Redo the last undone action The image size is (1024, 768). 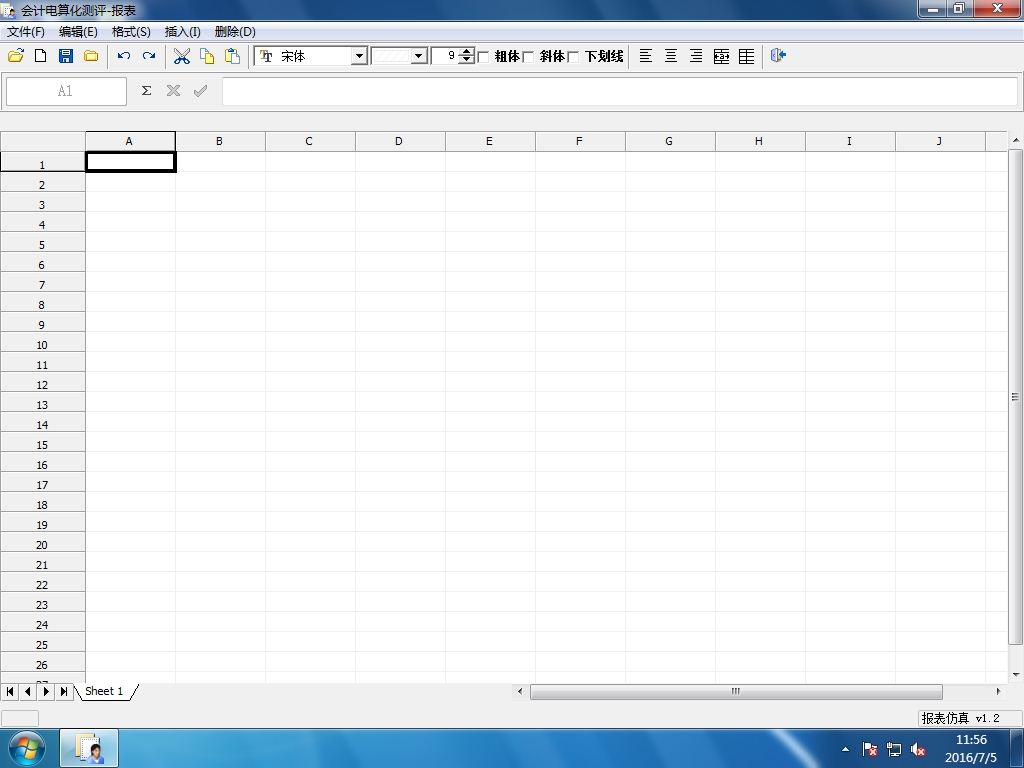[x=149, y=56]
